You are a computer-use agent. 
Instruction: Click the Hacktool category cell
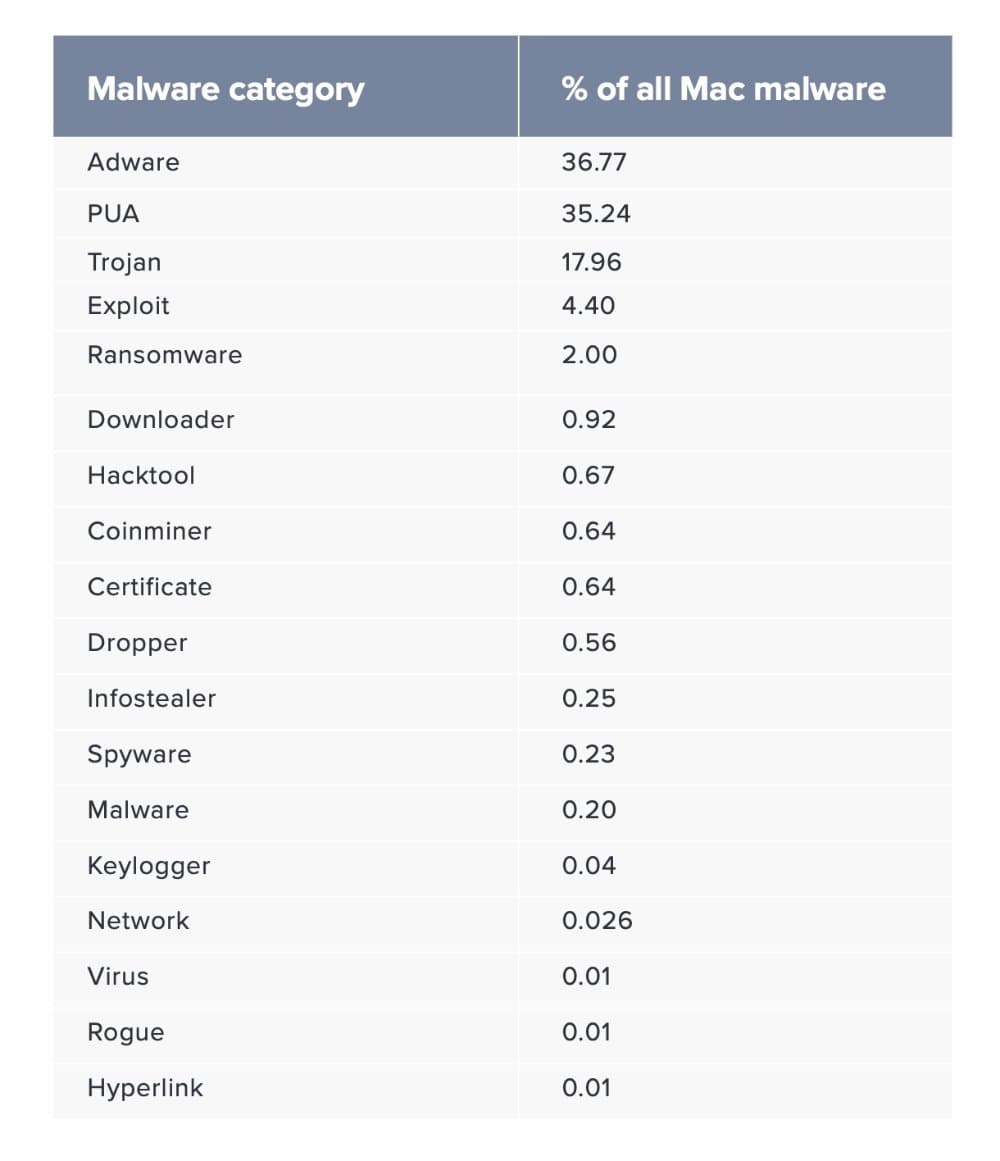click(x=141, y=475)
